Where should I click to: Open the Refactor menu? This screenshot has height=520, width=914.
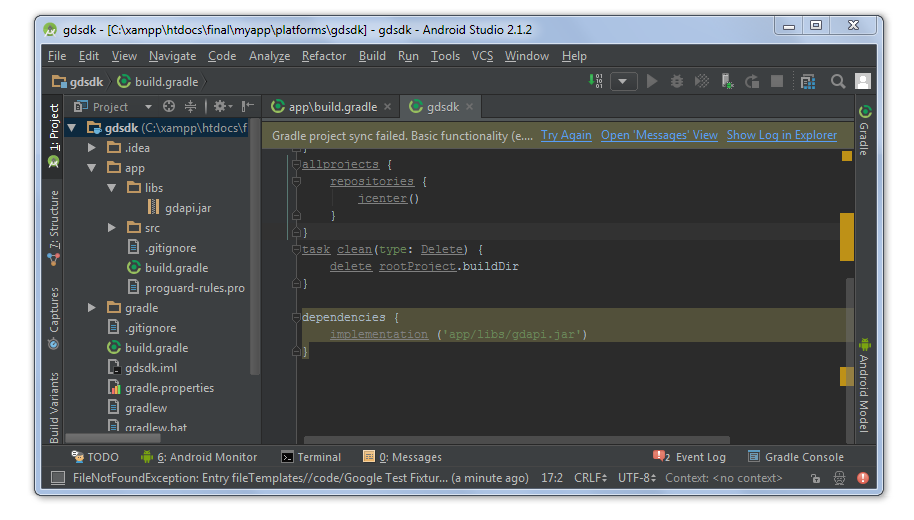pos(324,56)
